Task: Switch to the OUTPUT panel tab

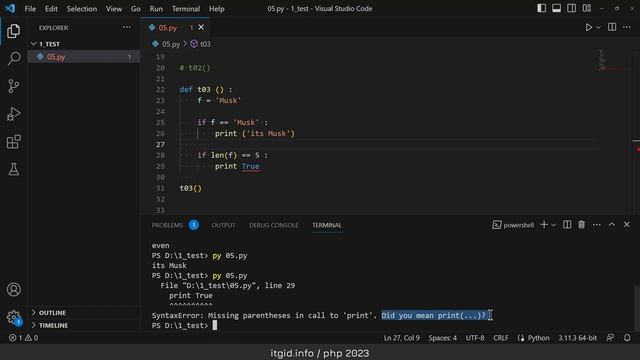Action: 223,225
